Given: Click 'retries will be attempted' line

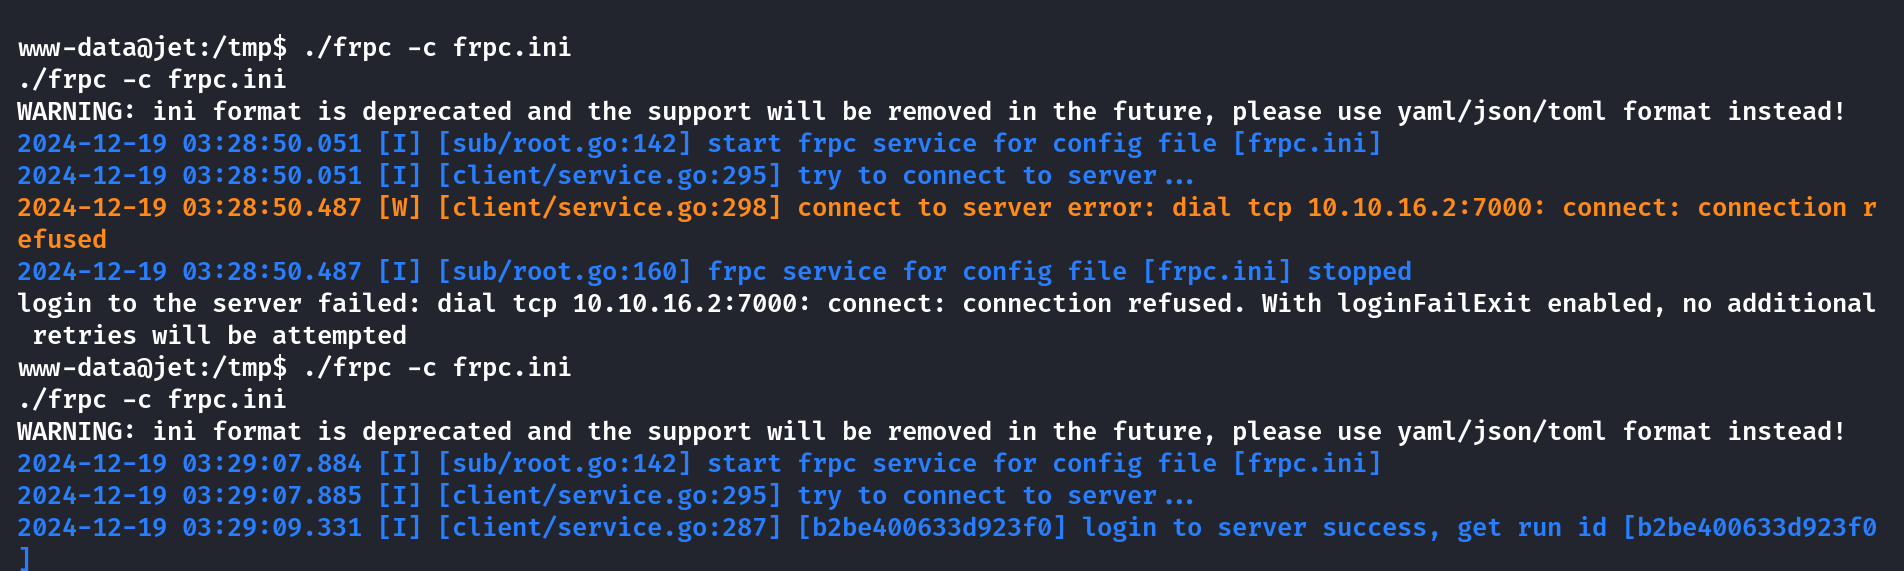Looking at the screenshot, I should point(219,335).
